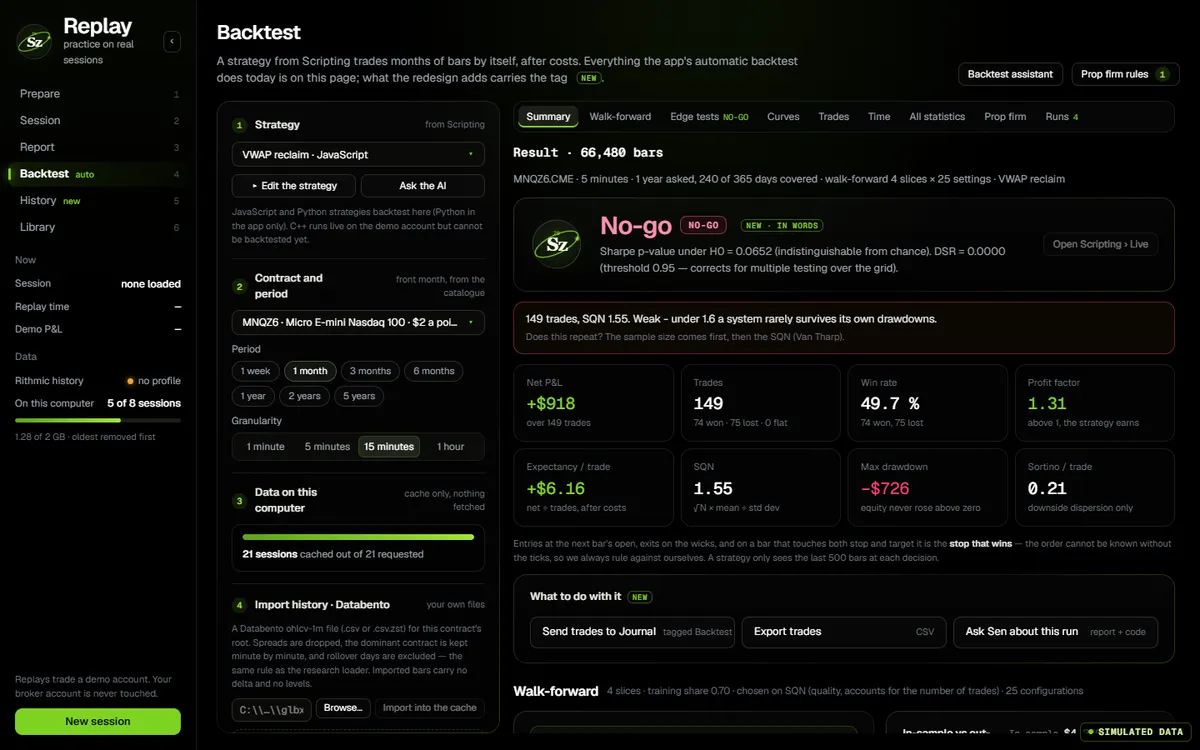This screenshot has width=1200, height=750.
Task: Open the All statistics tab
Action: coord(937,117)
